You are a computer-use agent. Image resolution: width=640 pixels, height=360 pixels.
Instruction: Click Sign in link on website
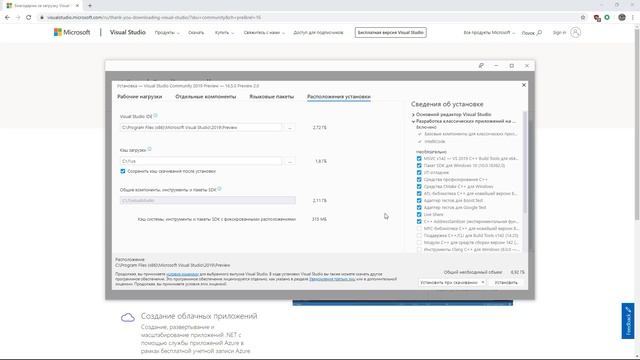[559, 33]
